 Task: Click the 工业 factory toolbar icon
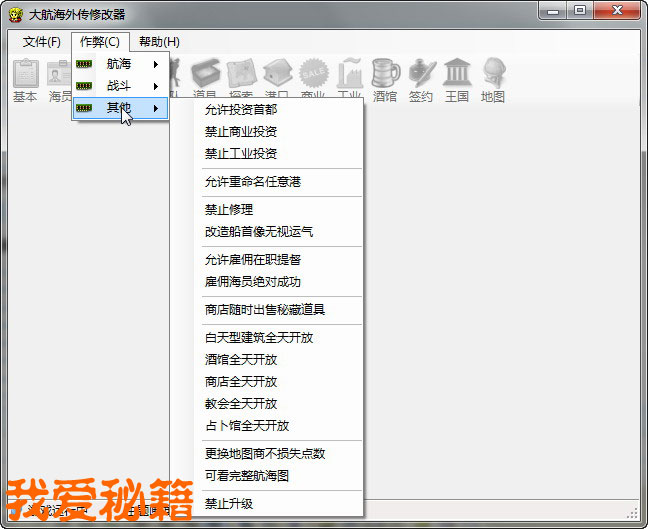tap(349, 79)
